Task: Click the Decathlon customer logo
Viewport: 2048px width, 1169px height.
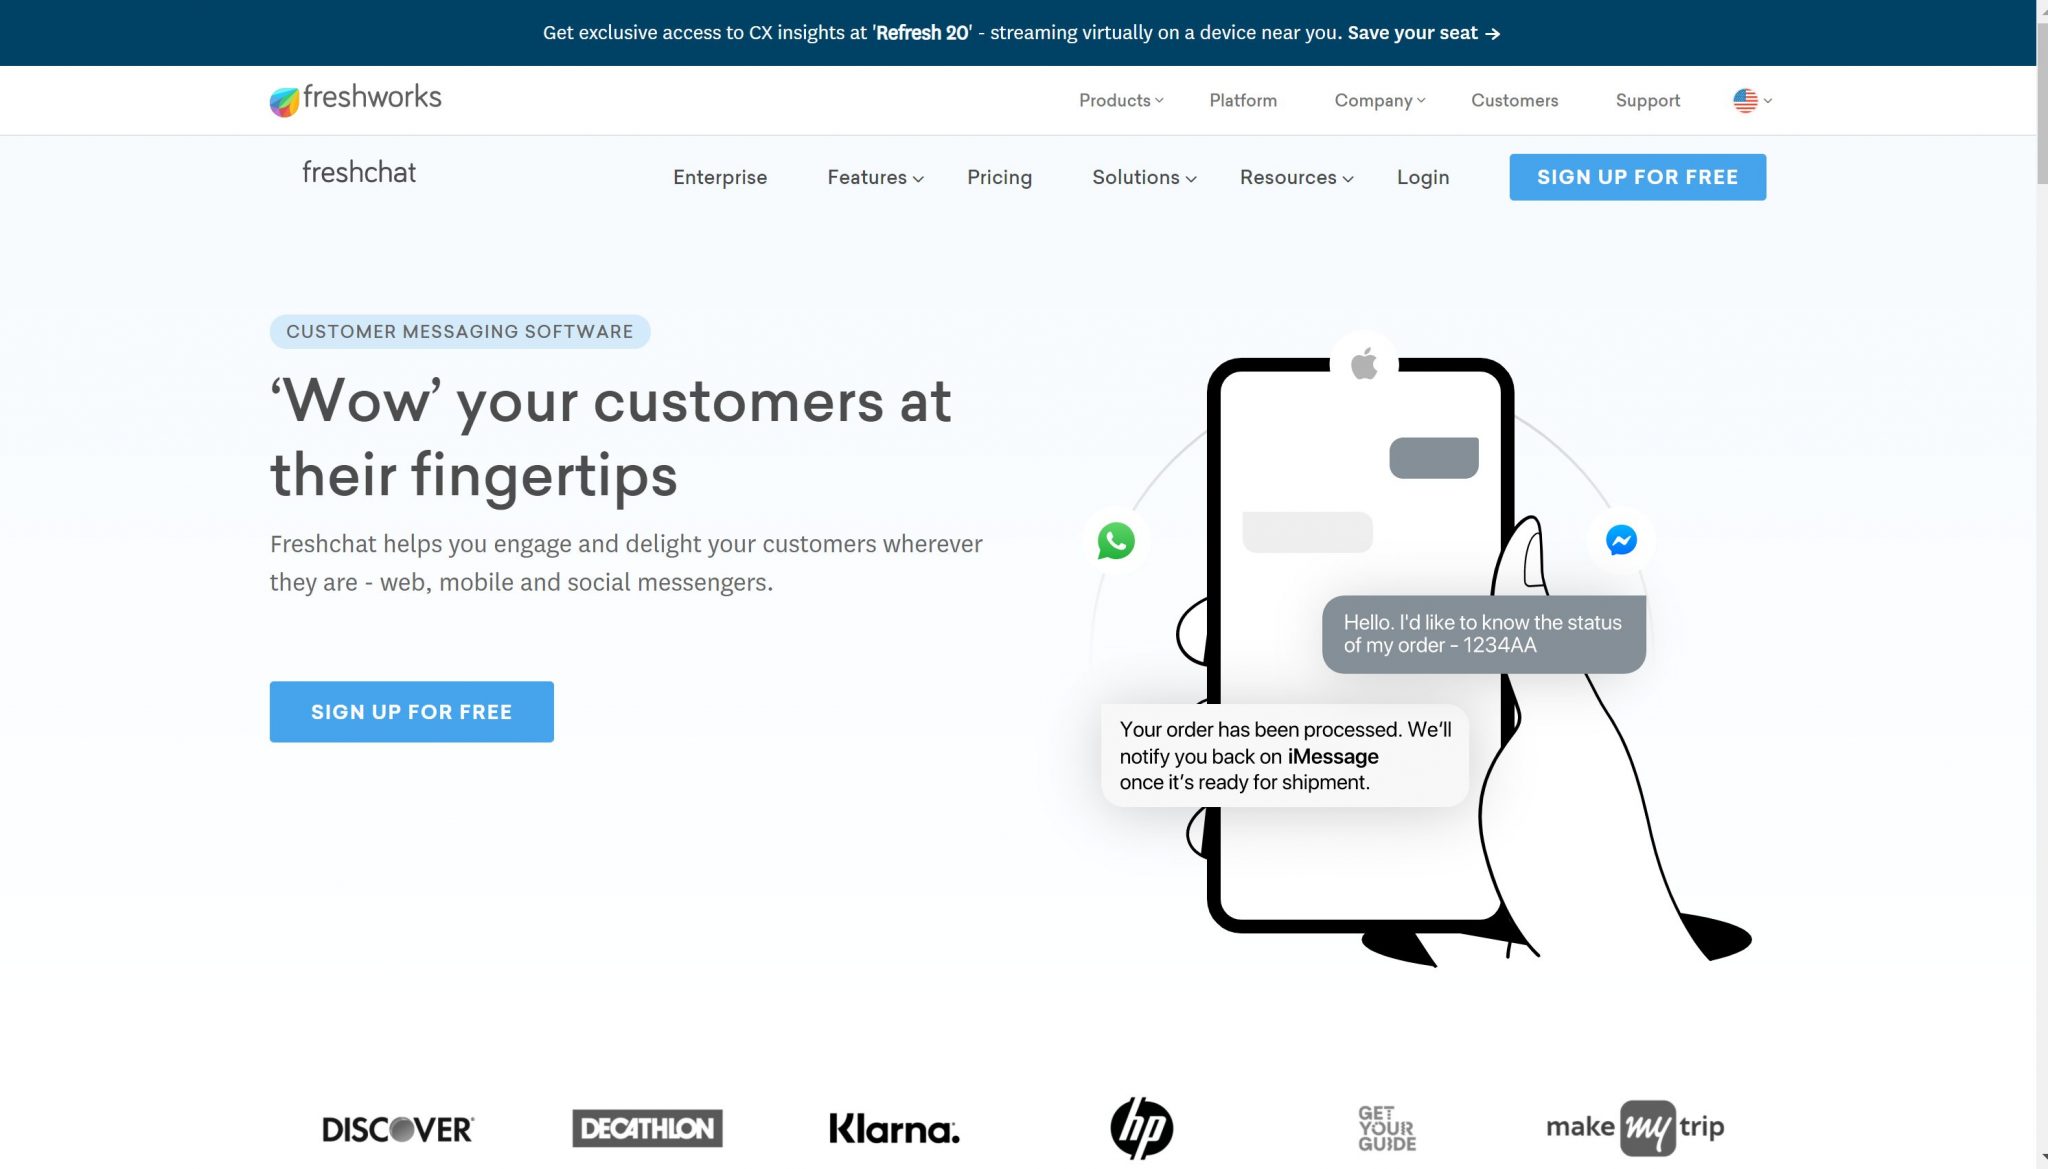Action: pyautogui.click(x=647, y=1128)
